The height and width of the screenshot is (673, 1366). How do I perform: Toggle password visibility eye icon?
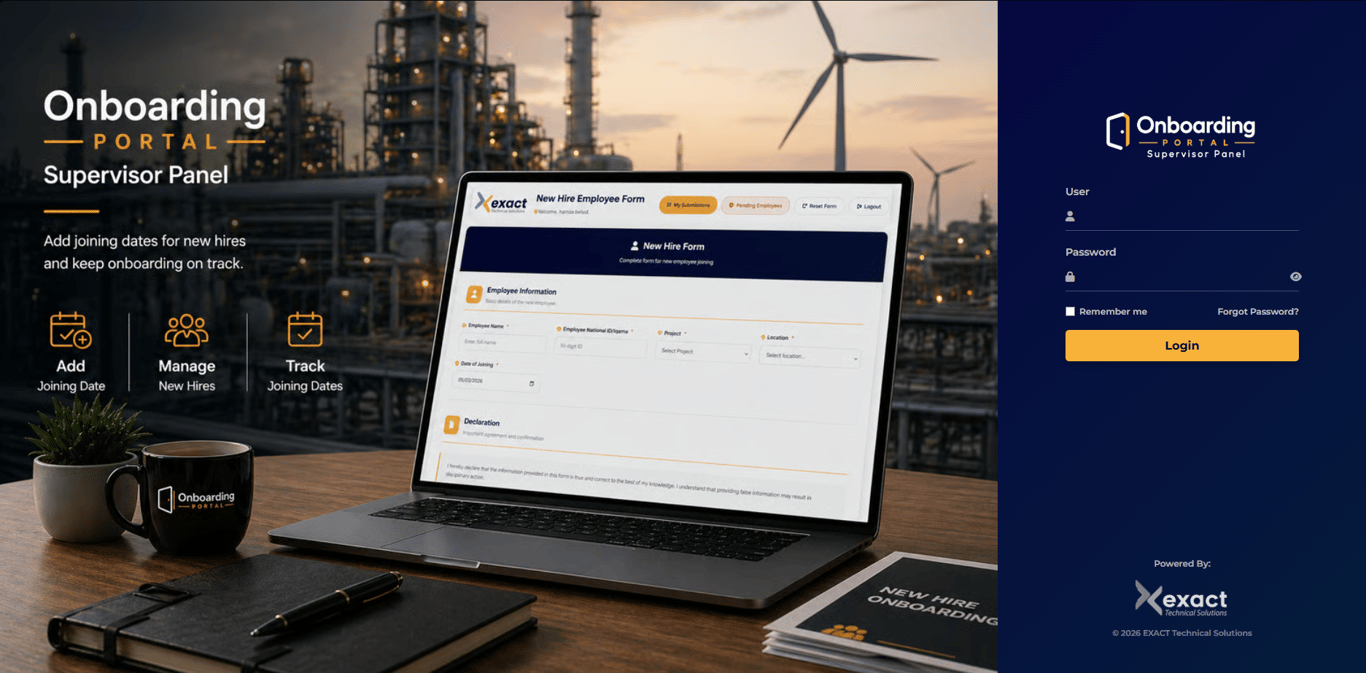(x=1295, y=277)
